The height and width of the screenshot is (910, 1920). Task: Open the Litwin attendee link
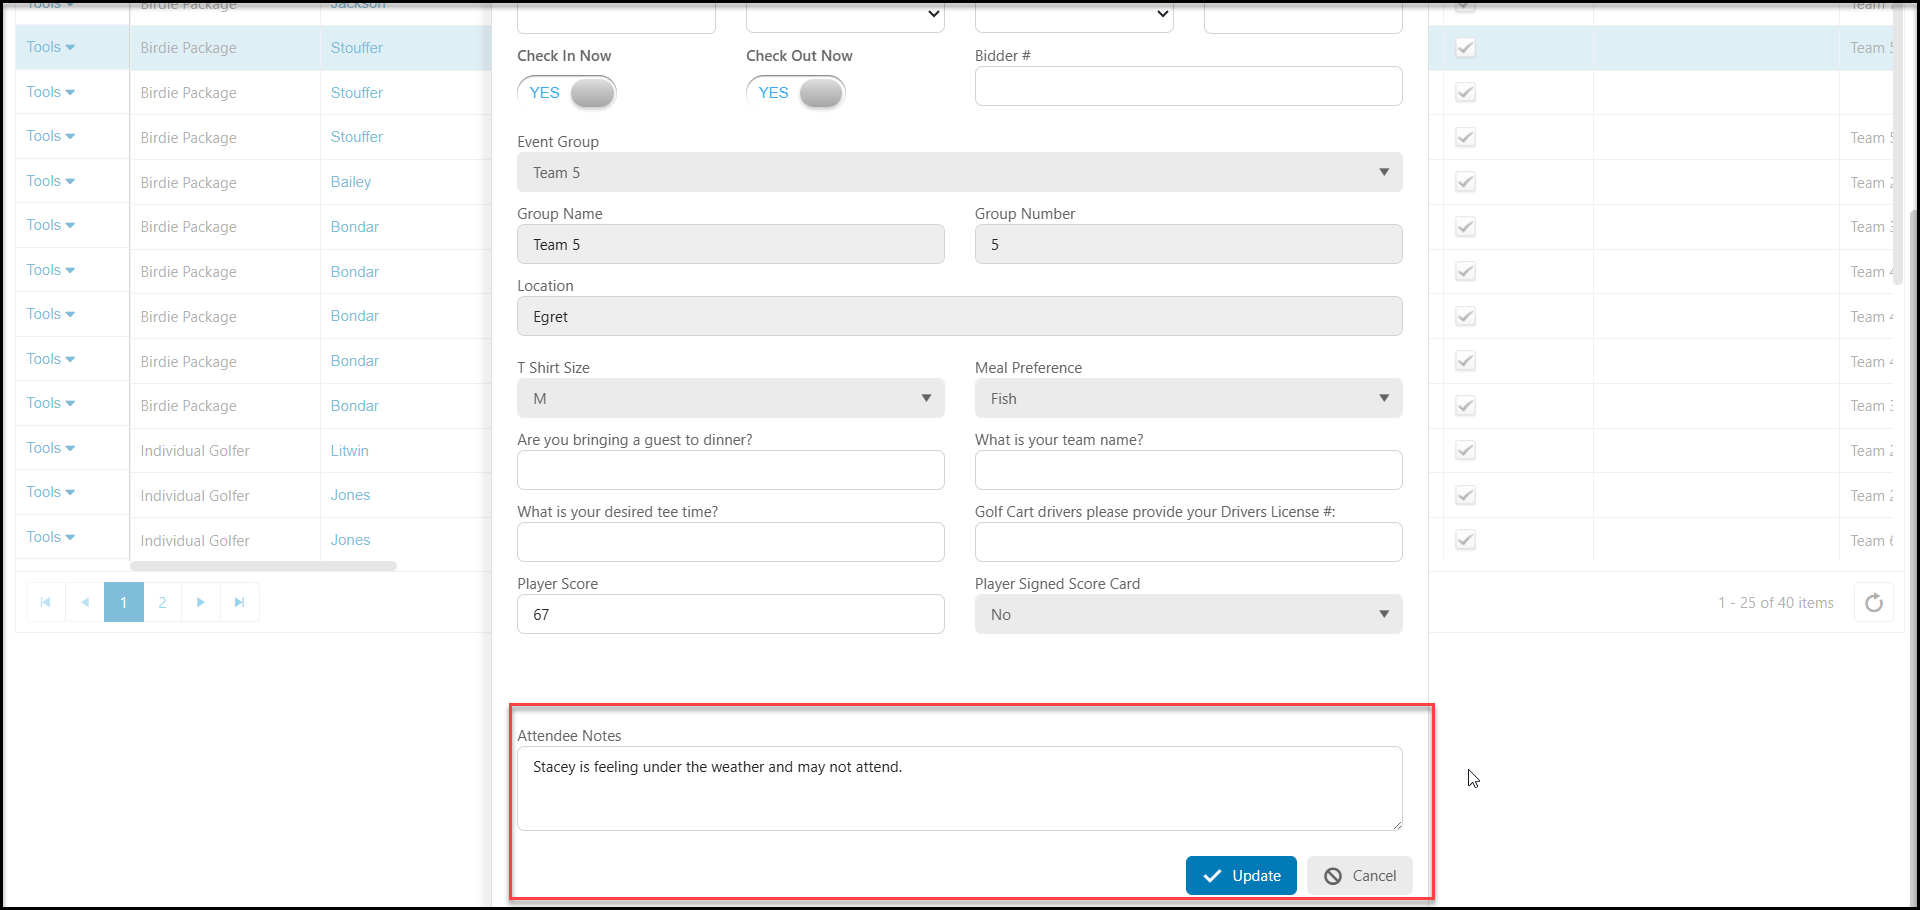pyautogui.click(x=350, y=451)
